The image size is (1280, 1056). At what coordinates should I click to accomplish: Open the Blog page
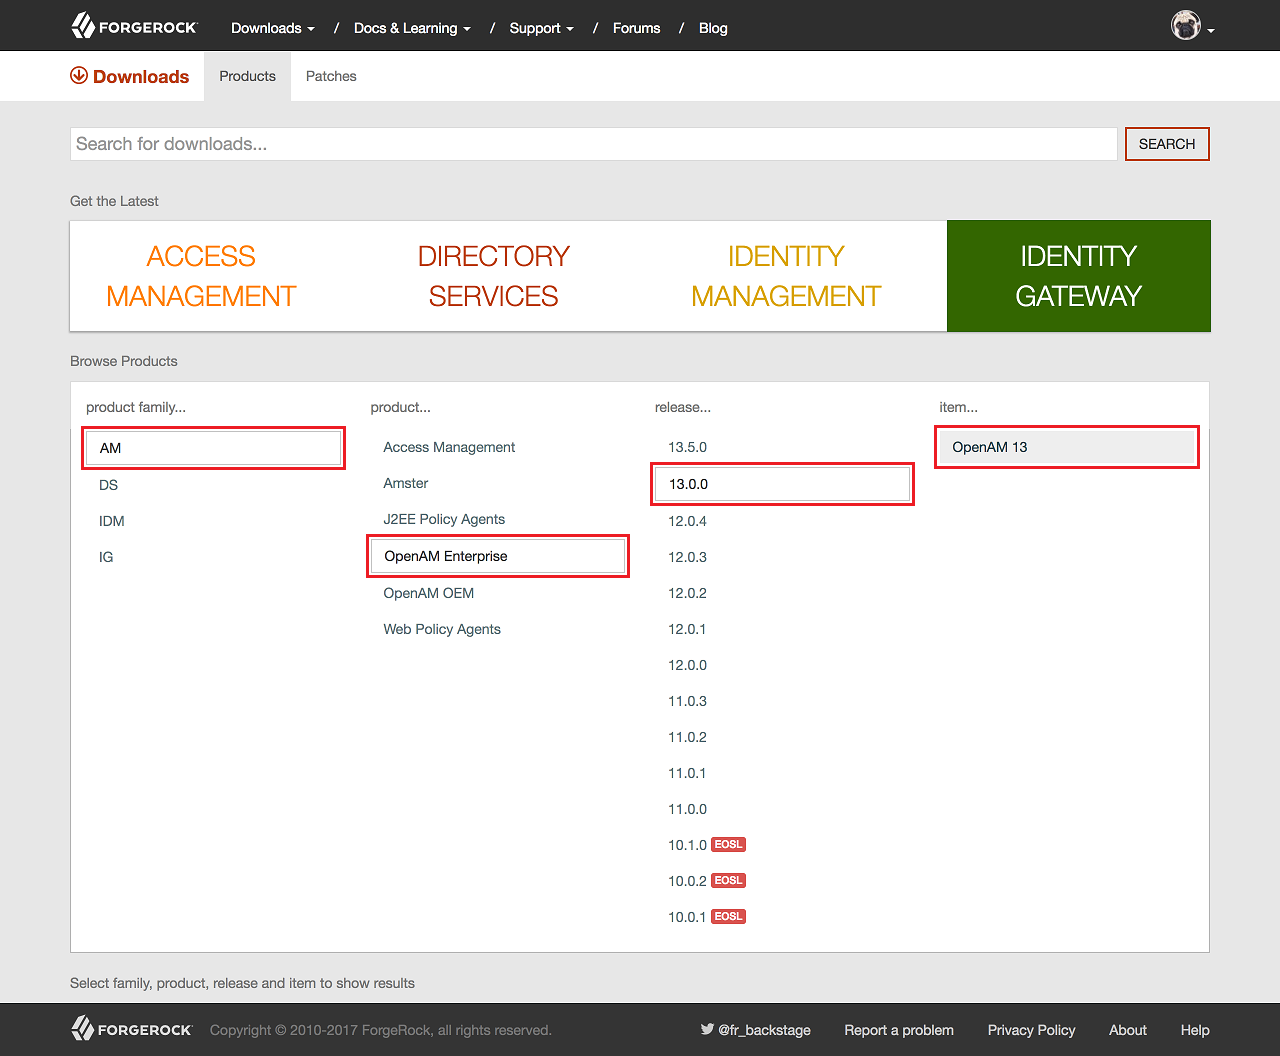click(x=713, y=28)
